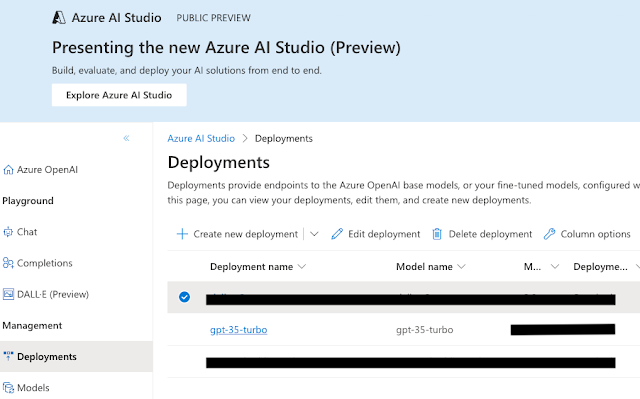Viewport: 640px width, 399px height.
Task: Click the Azure AI Studio logo icon
Action: pyautogui.click(x=59, y=18)
